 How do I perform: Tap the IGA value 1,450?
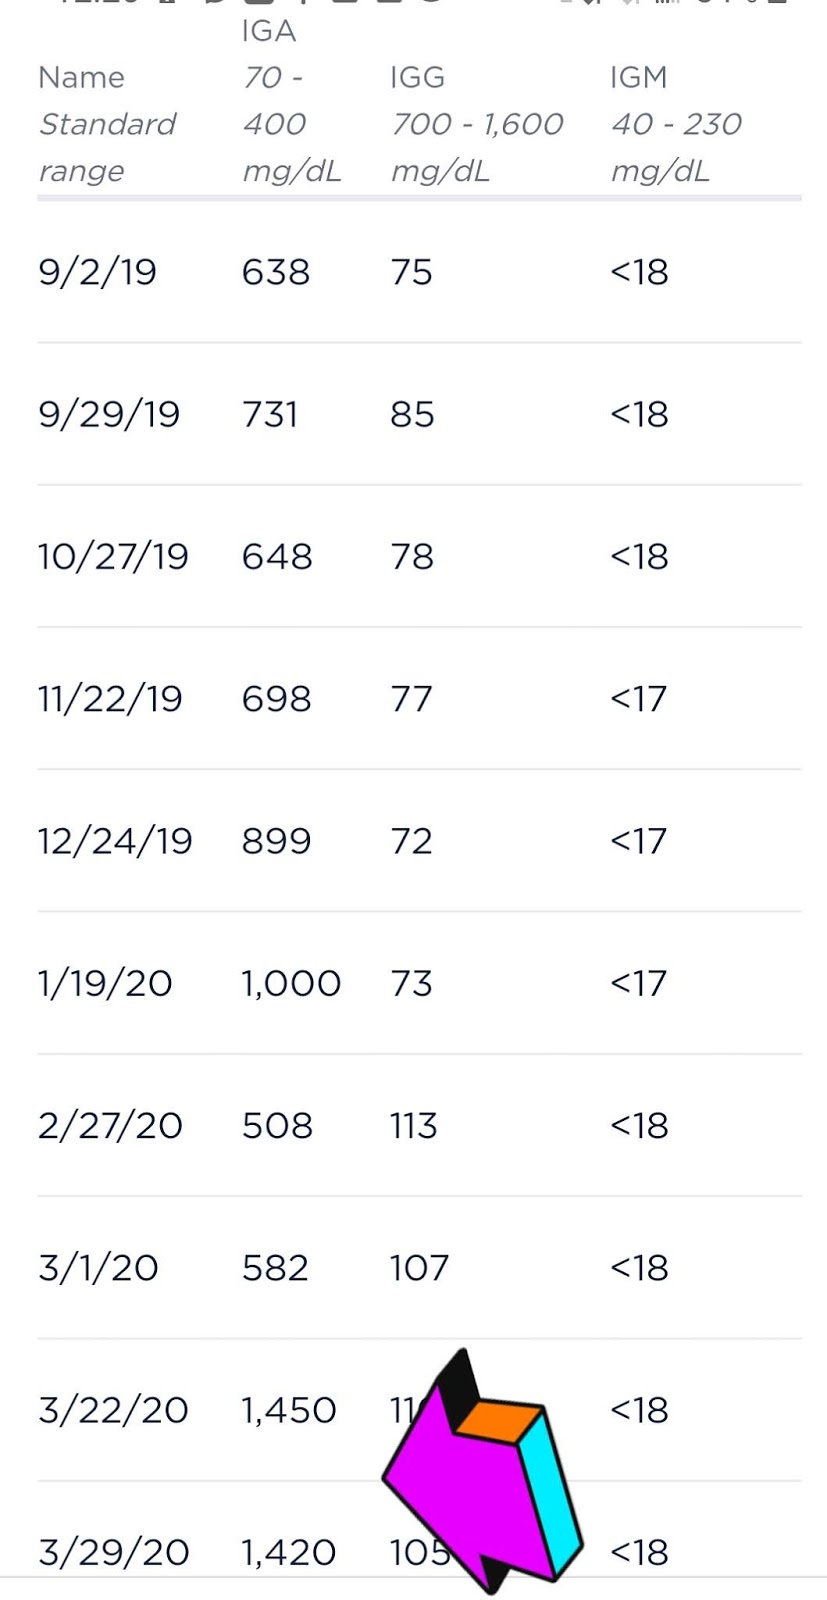pos(289,1411)
